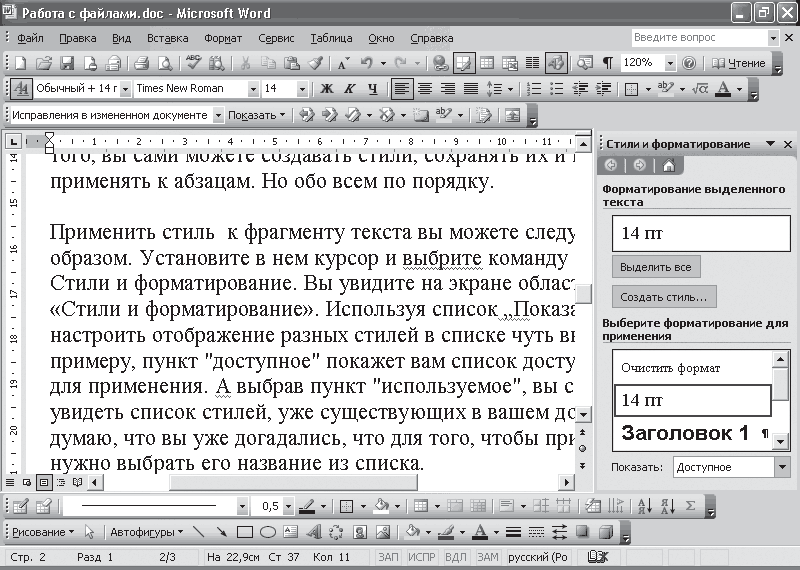Image resolution: width=800 pixels, height=570 pixels.
Task: Apply justified paragraph alignment
Action: pos(470,89)
